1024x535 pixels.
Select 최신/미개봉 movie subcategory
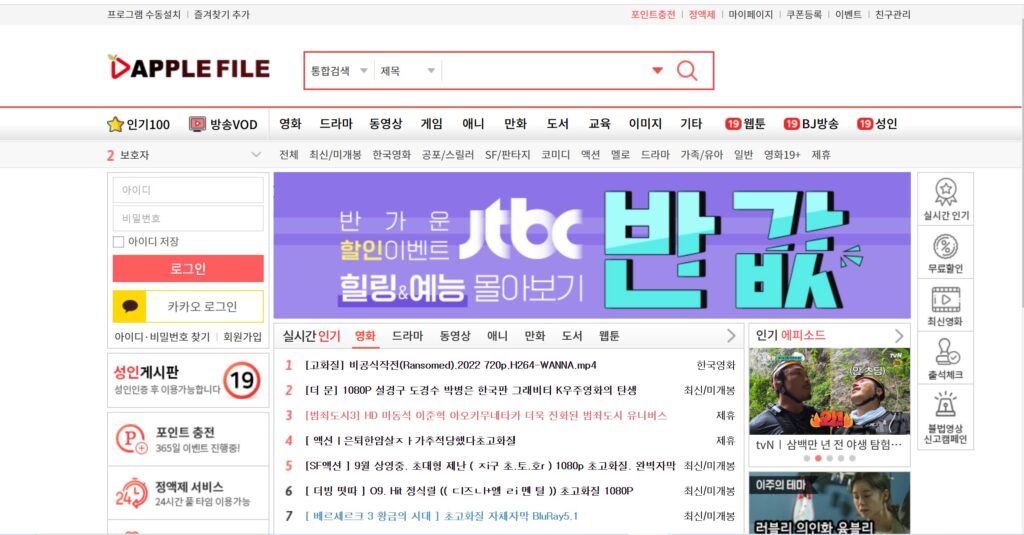point(335,155)
